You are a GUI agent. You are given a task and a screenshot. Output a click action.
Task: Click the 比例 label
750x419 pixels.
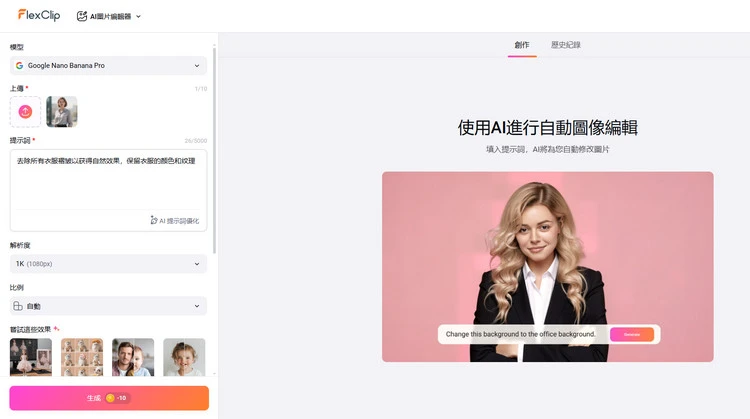click(x=17, y=287)
